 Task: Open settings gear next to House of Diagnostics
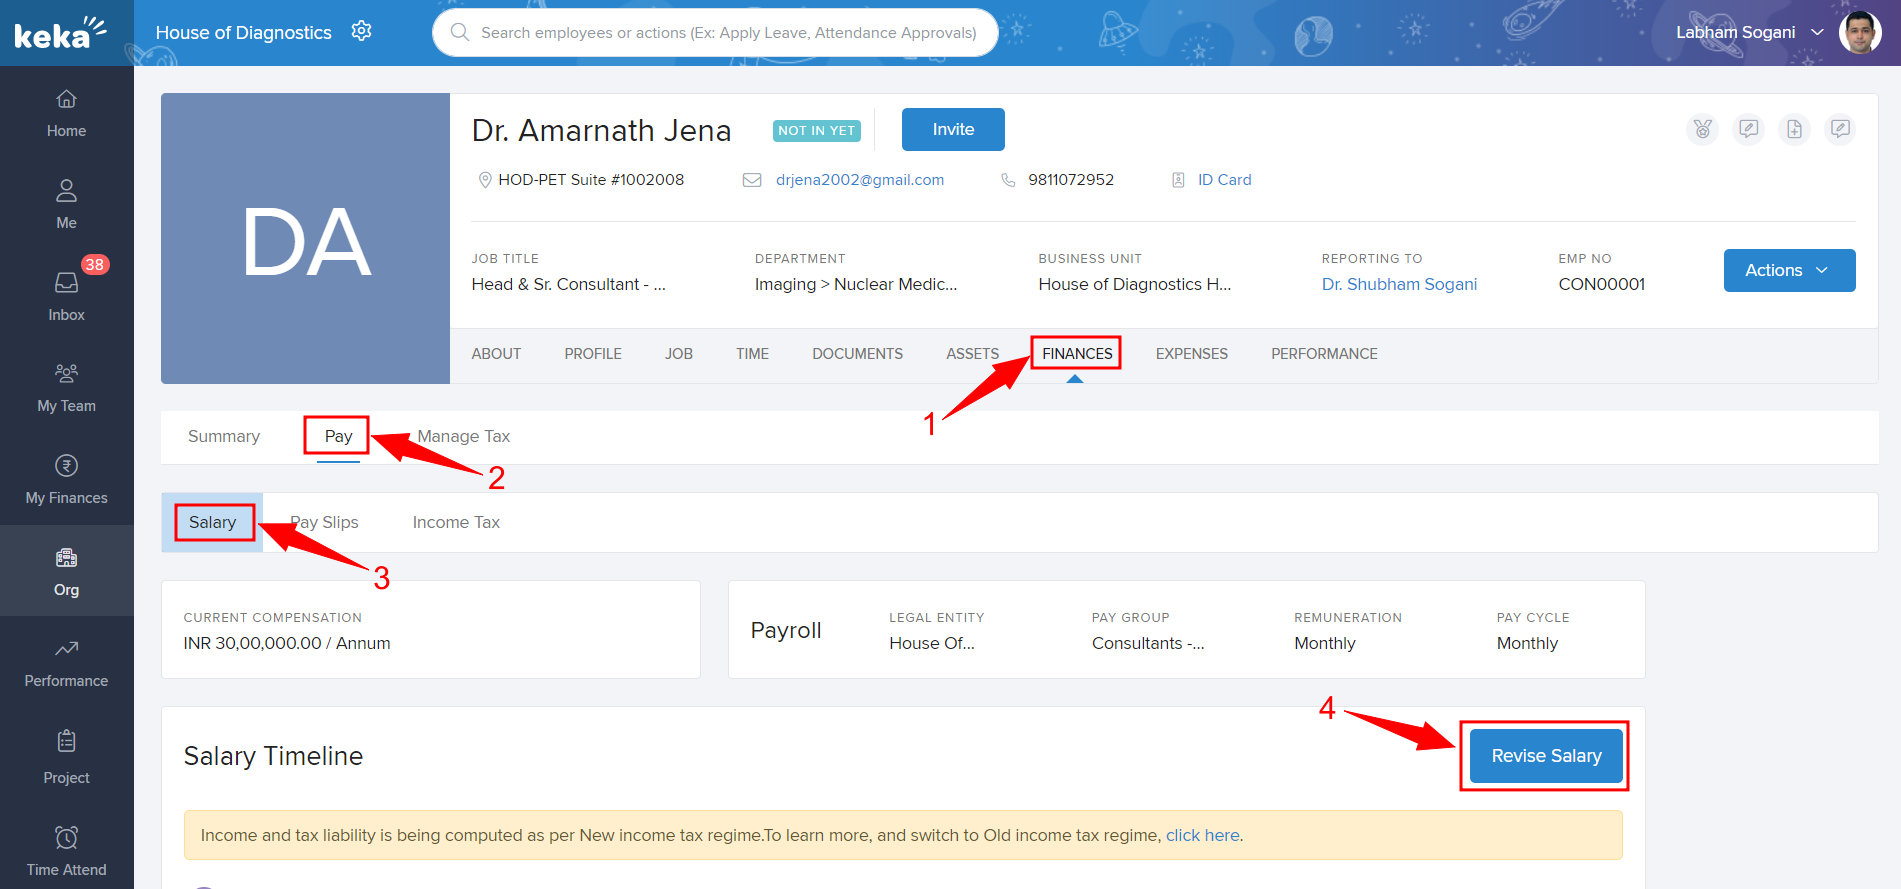pyautogui.click(x=361, y=31)
